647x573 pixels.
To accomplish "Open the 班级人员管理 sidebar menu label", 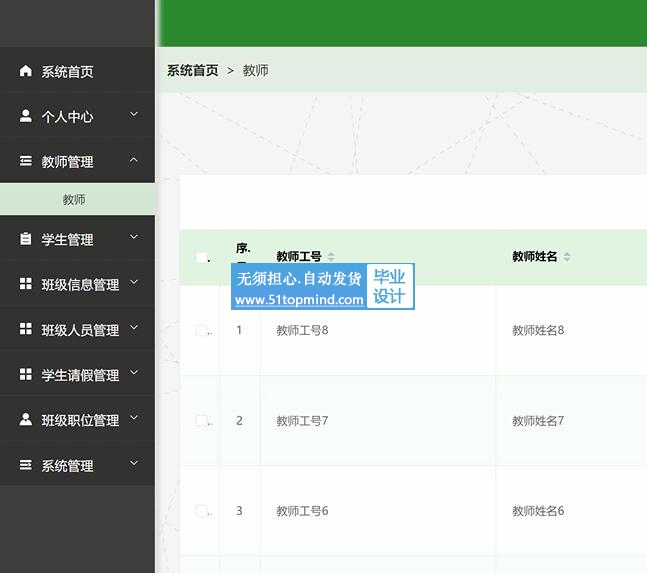I will pyautogui.click(x=80, y=330).
